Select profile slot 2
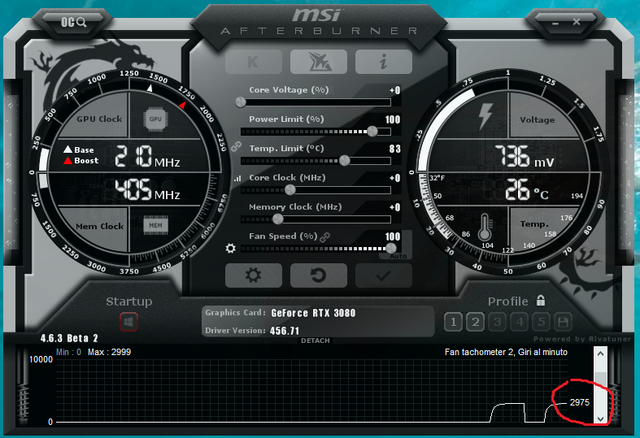640x438 pixels. pos(475,322)
